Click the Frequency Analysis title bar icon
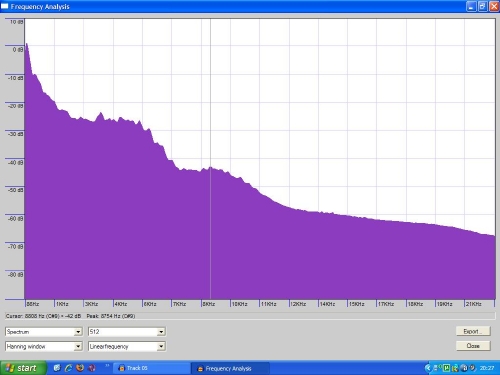Screen dimensions: 500x375 click(5, 6)
